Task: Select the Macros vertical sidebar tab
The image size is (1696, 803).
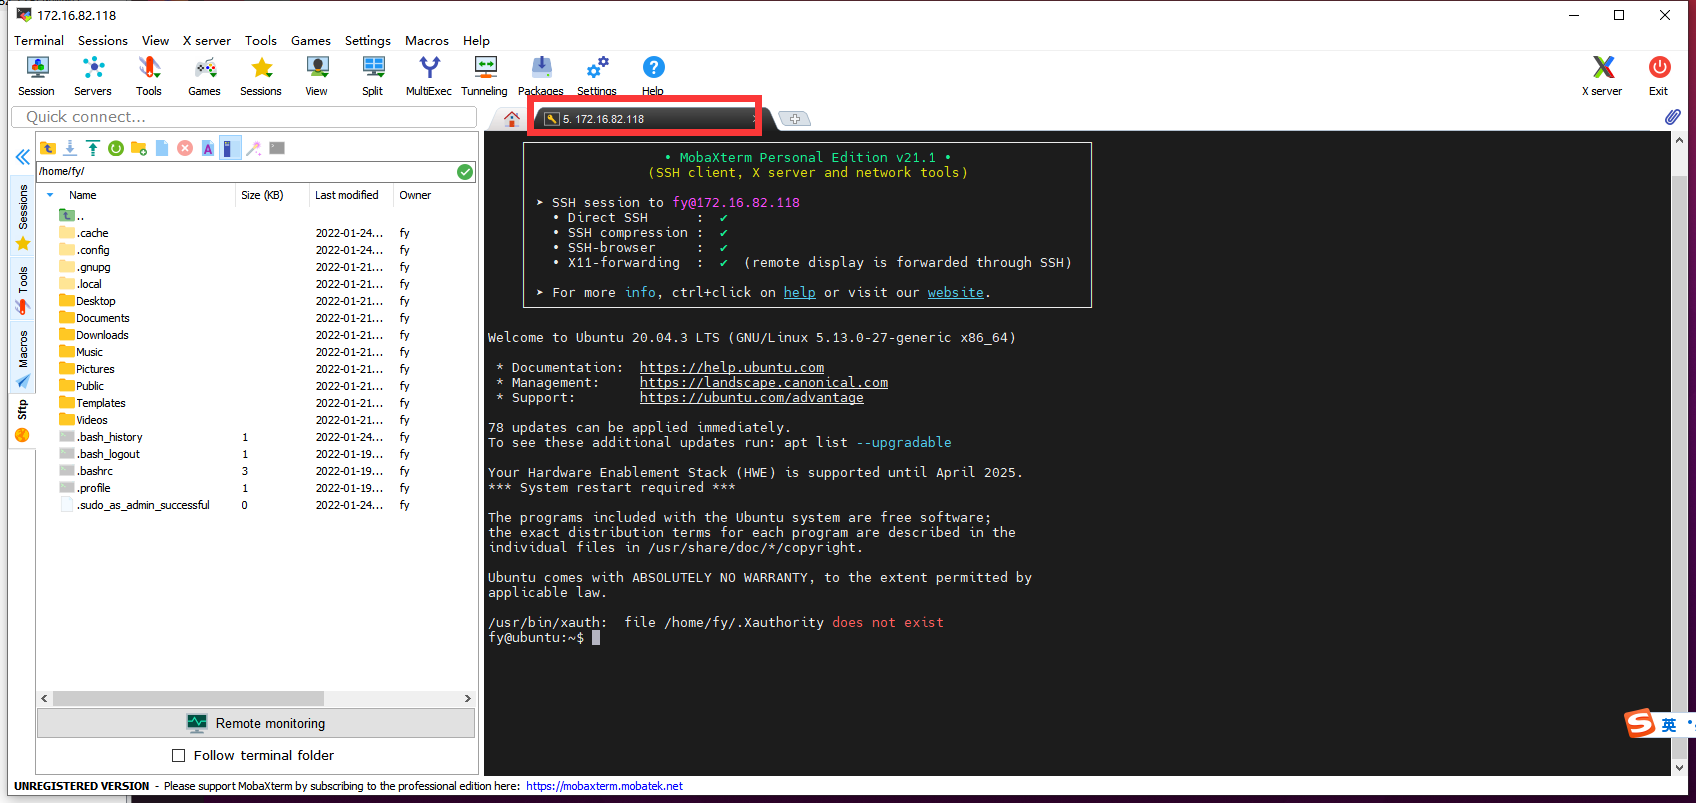Action: 23,358
